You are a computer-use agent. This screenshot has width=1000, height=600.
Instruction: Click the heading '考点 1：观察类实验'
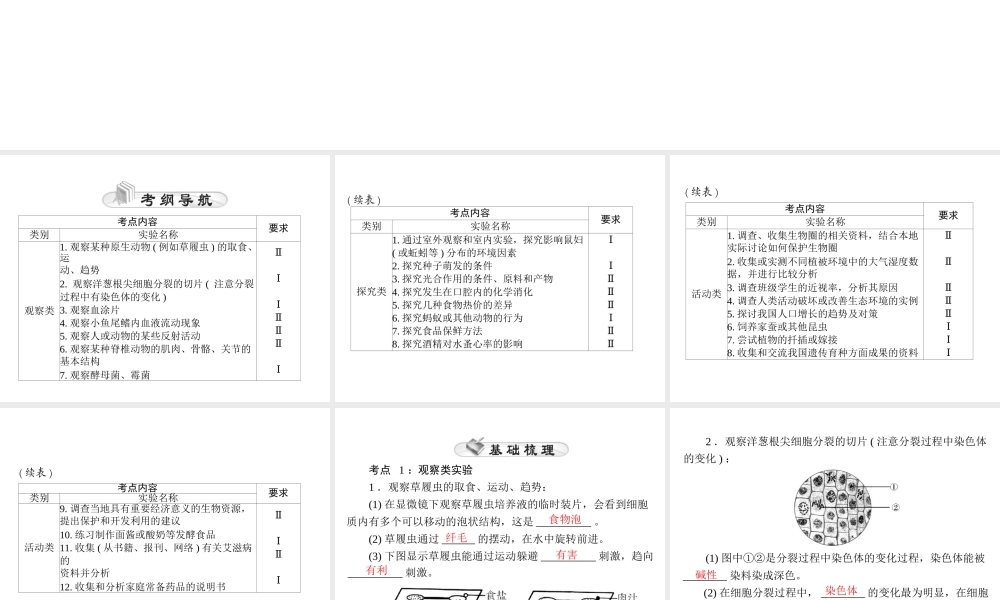(420, 470)
